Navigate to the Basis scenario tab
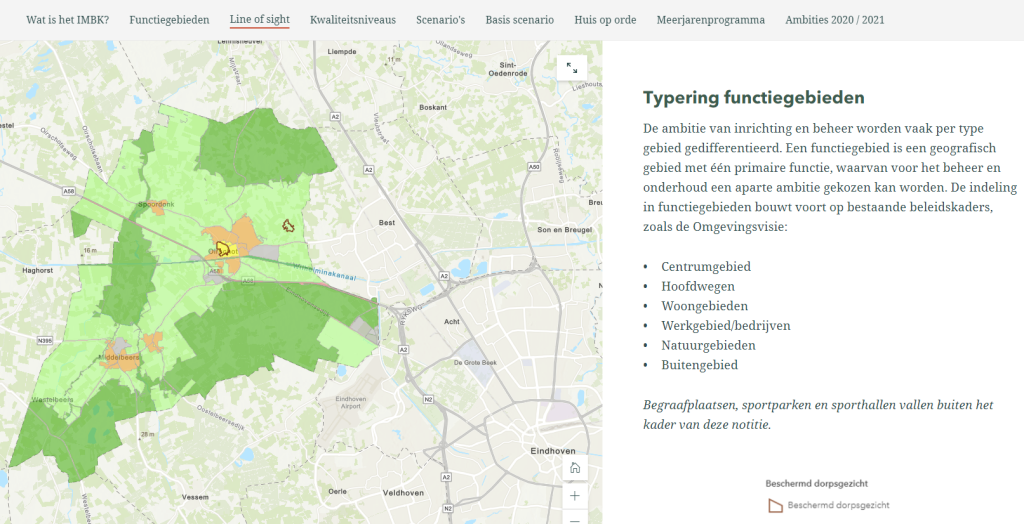 (519, 20)
